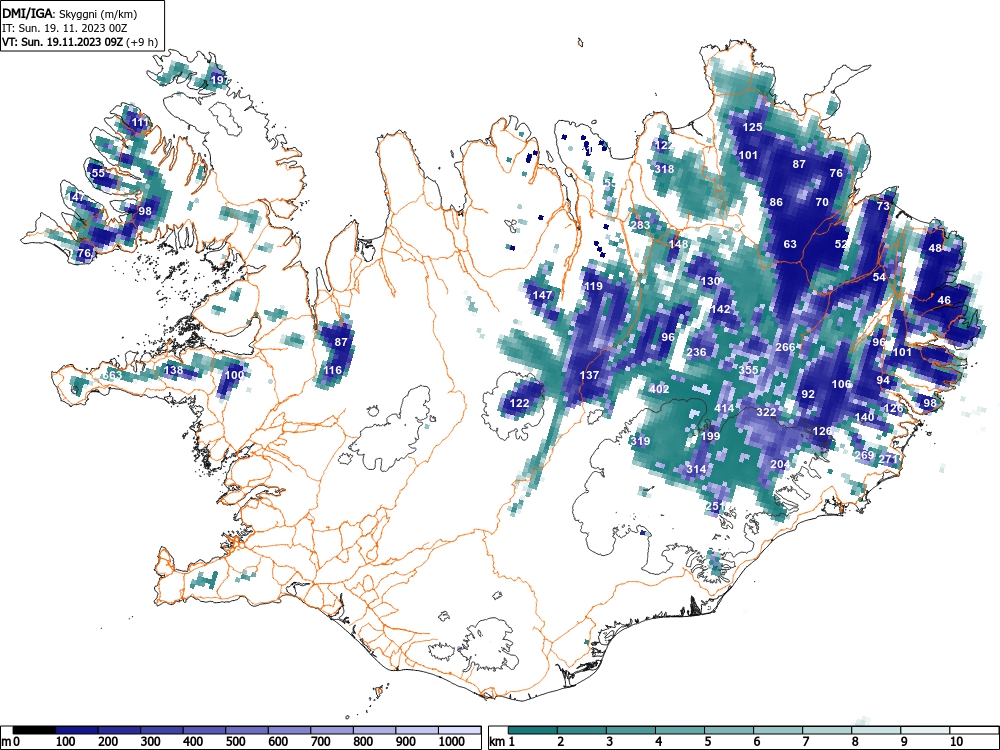1000x750 pixels.
Task: Click visibility value 122 on the western glacier
Action: click(x=520, y=403)
